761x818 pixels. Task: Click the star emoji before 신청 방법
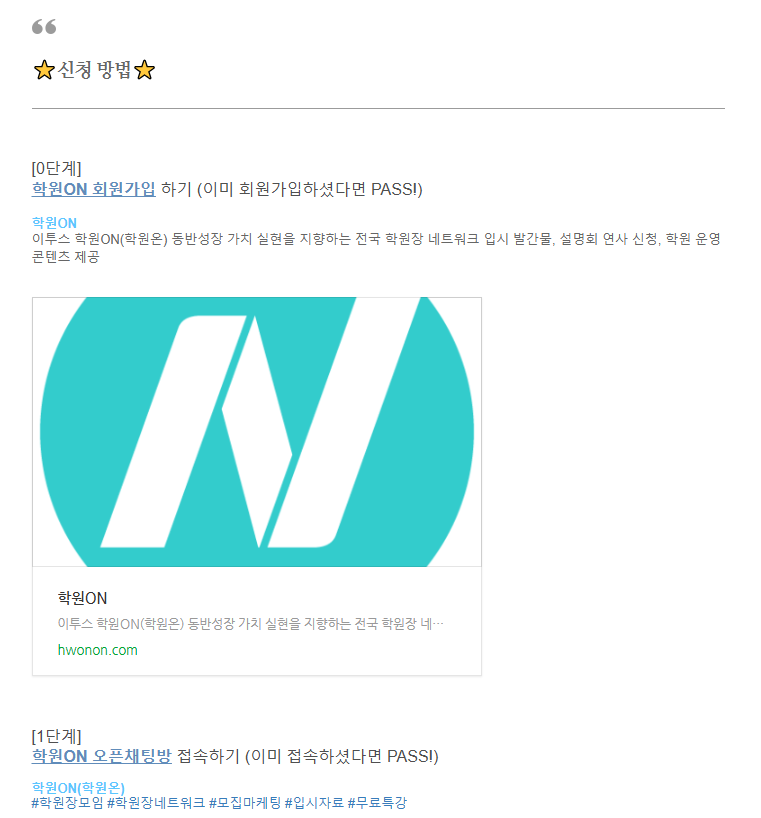coord(44,70)
